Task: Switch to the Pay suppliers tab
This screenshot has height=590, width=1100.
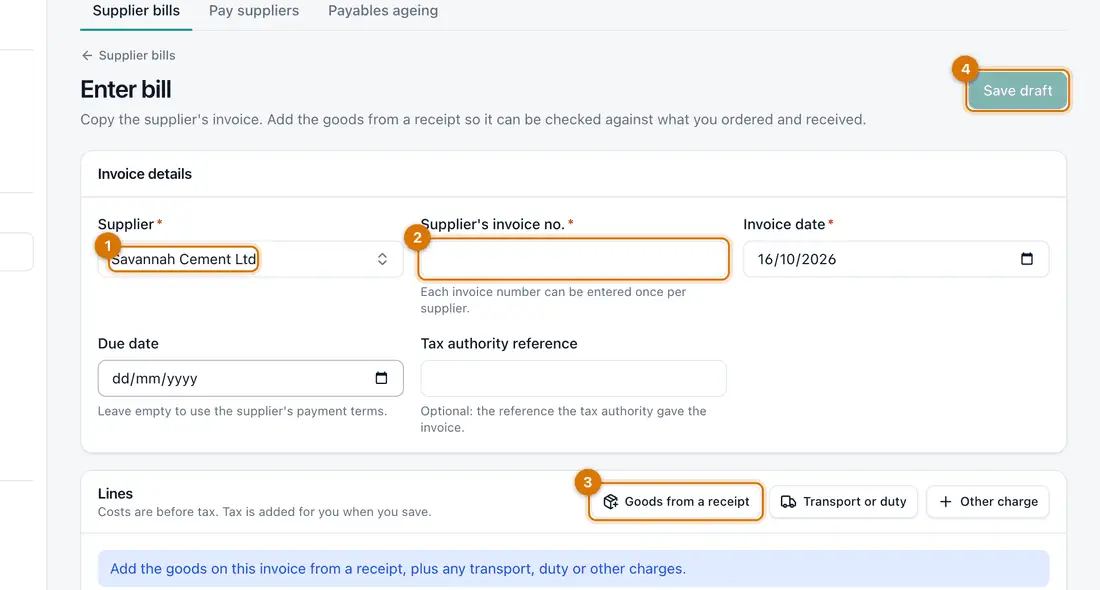Action: (x=254, y=11)
